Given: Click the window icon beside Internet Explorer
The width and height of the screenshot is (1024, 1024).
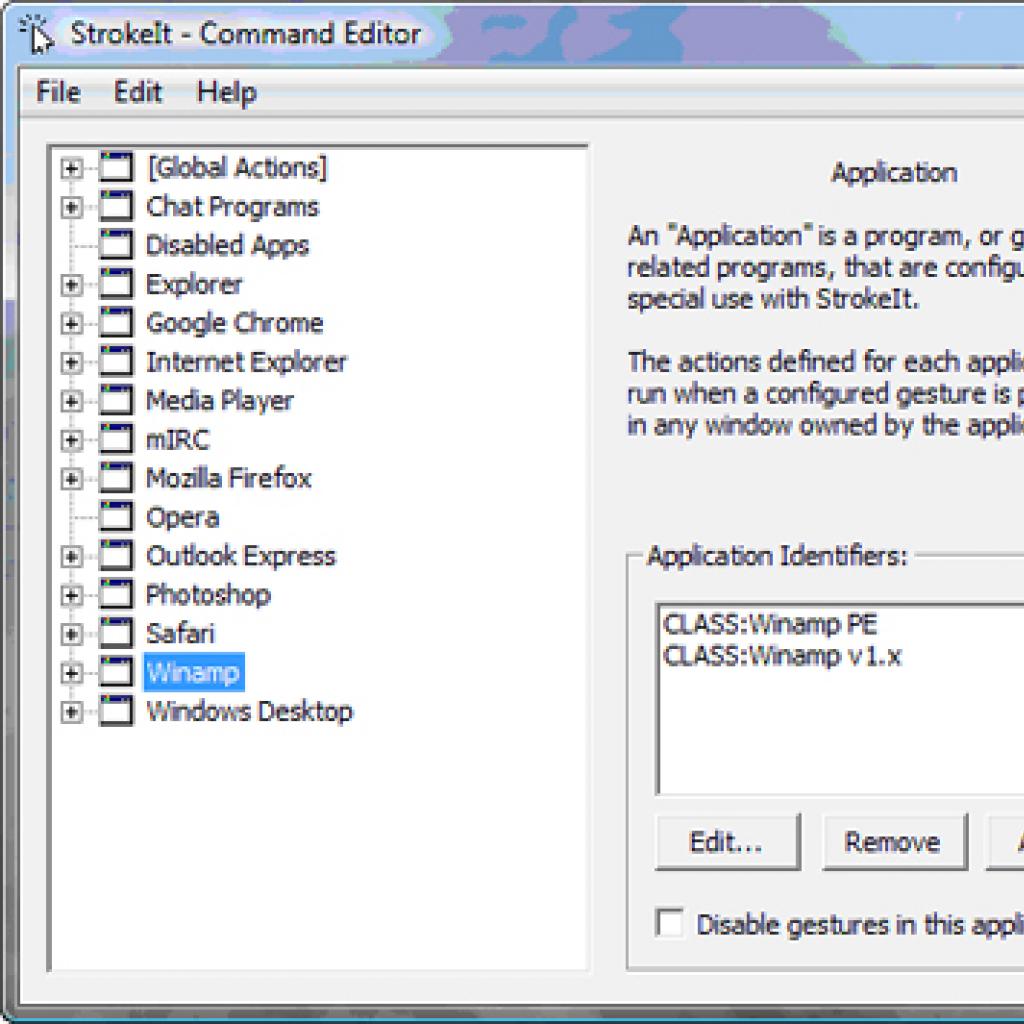Looking at the screenshot, I should (x=116, y=362).
